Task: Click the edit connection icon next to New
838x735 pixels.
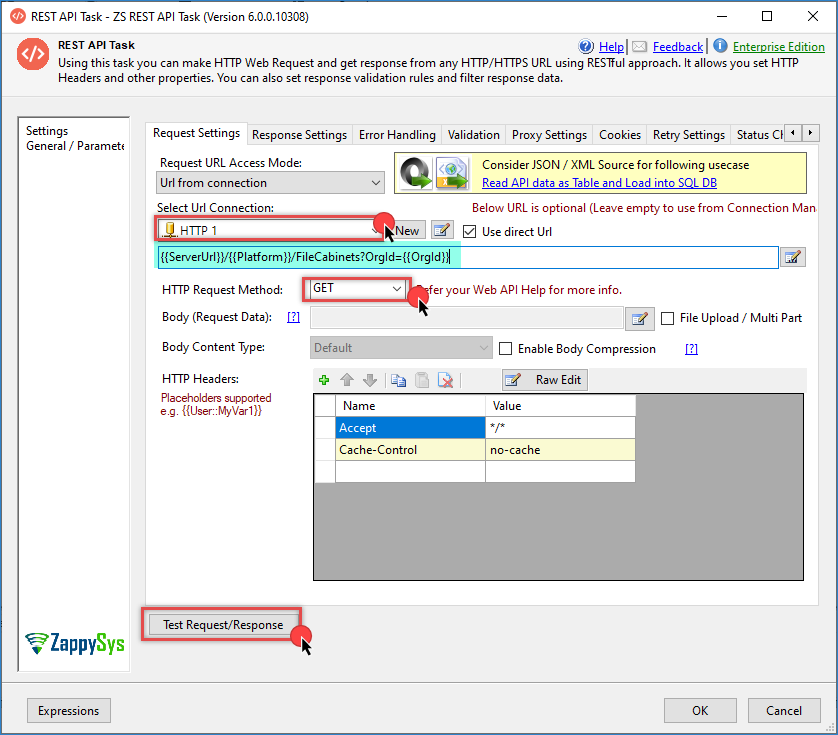Action: point(442,230)
